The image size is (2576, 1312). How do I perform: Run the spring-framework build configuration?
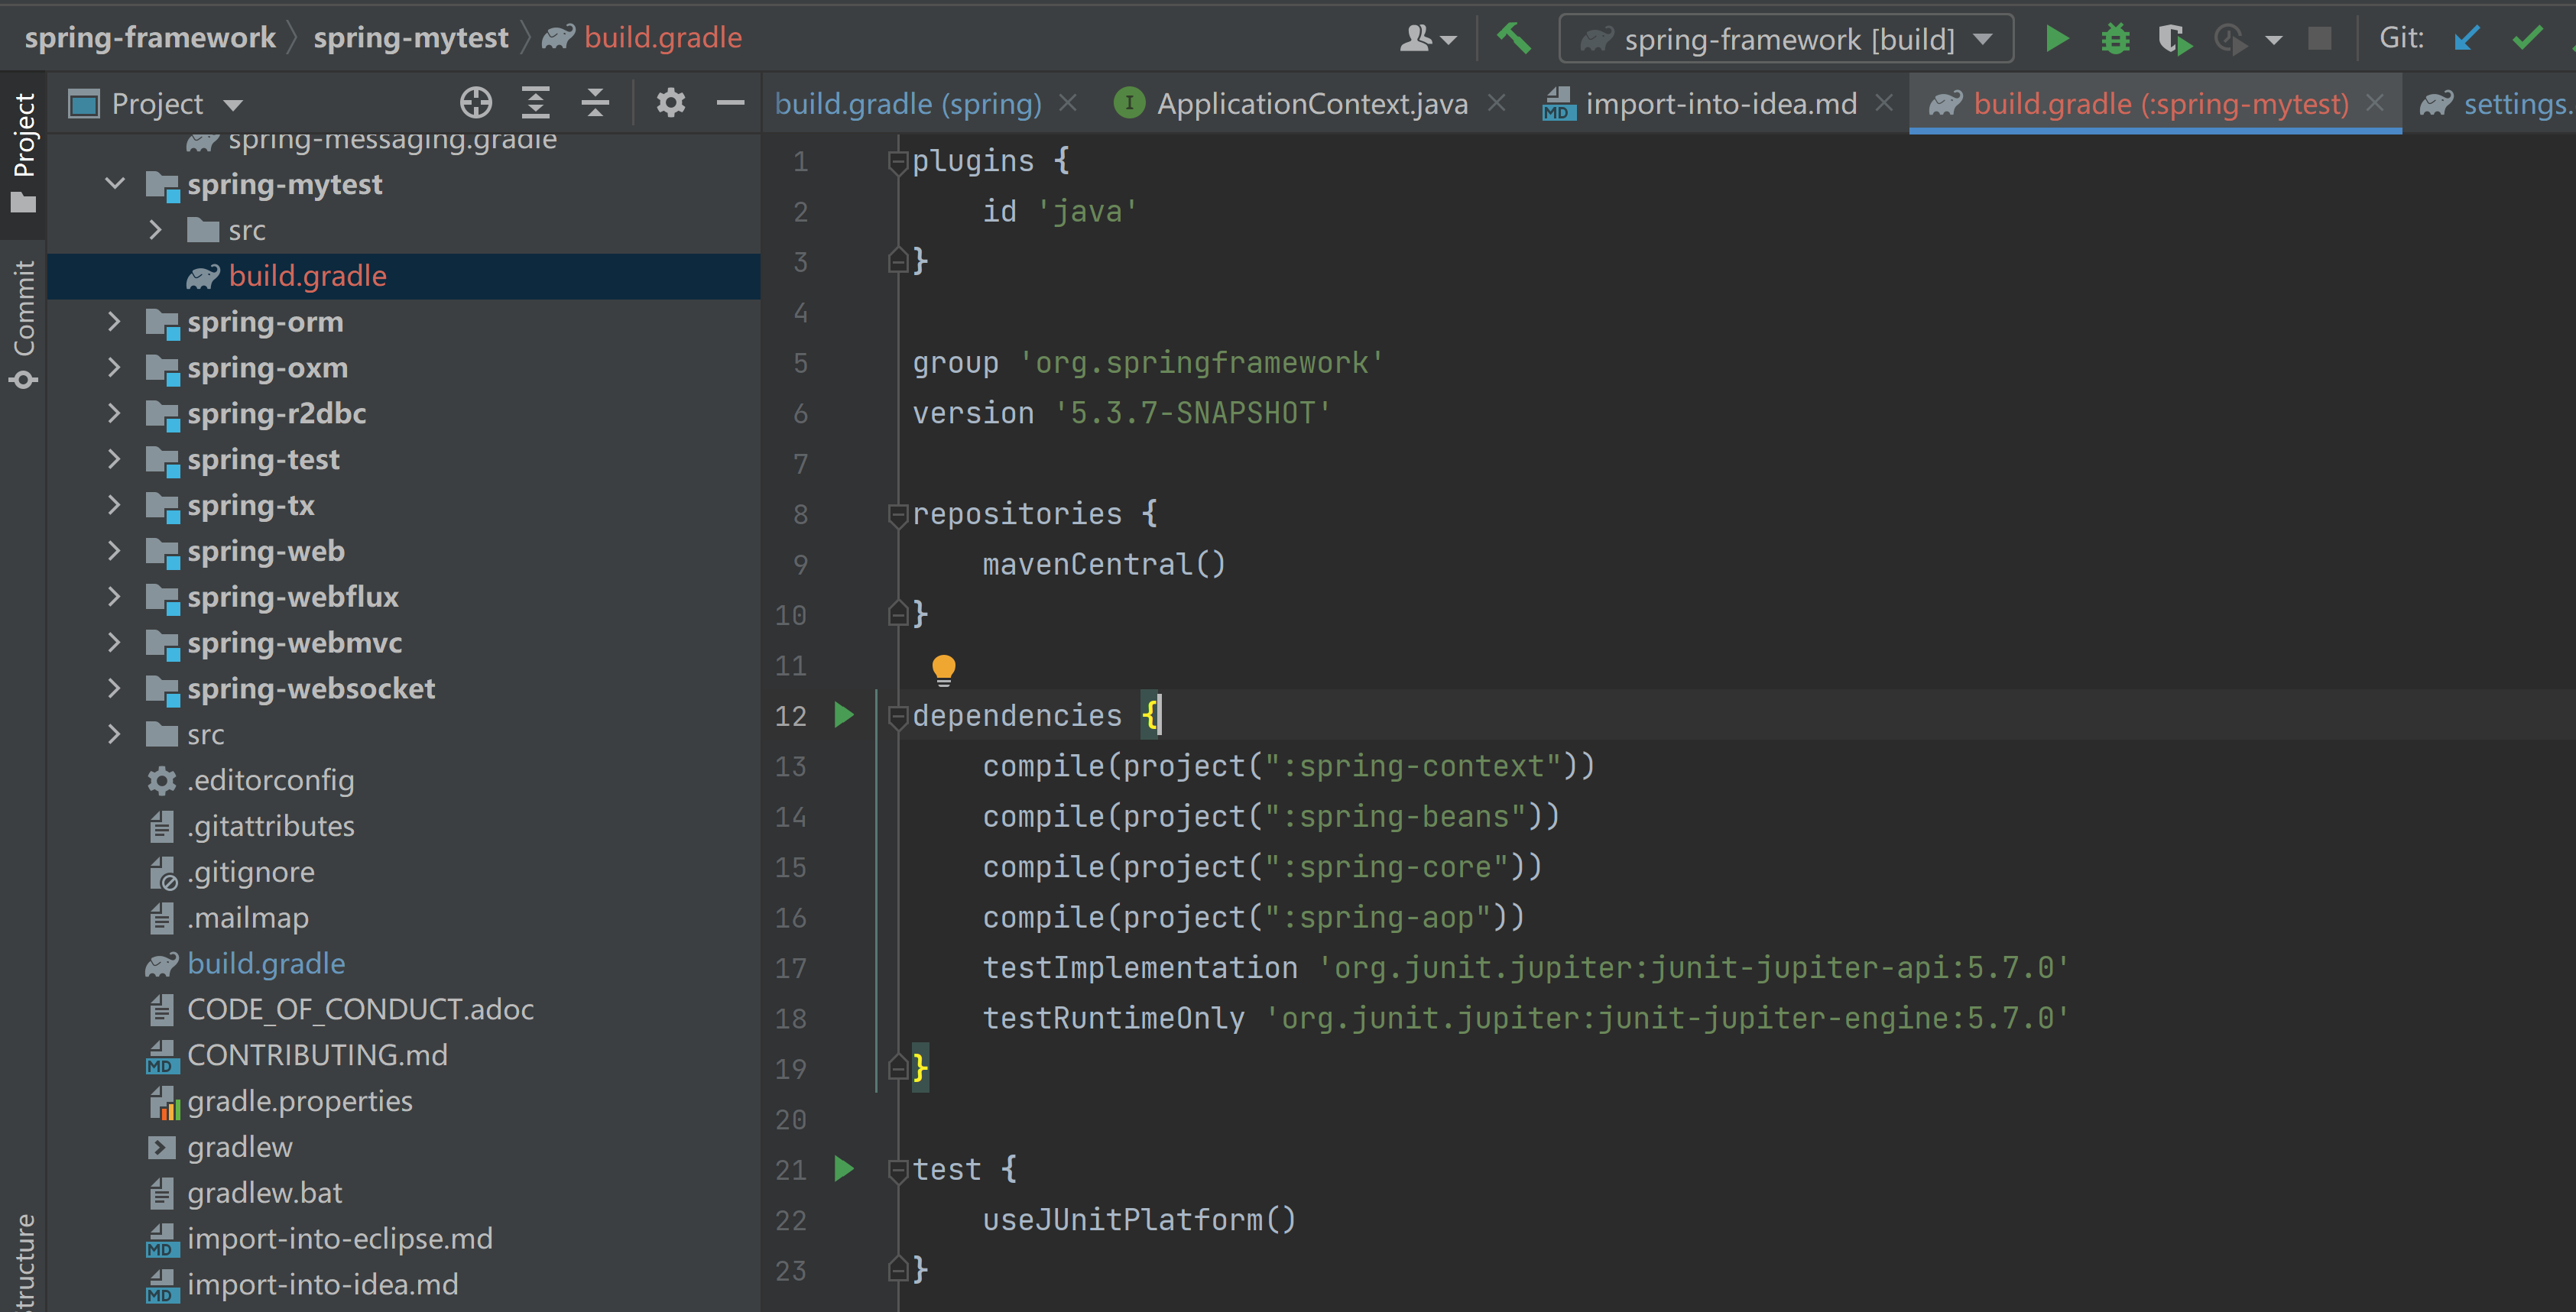2056,39
